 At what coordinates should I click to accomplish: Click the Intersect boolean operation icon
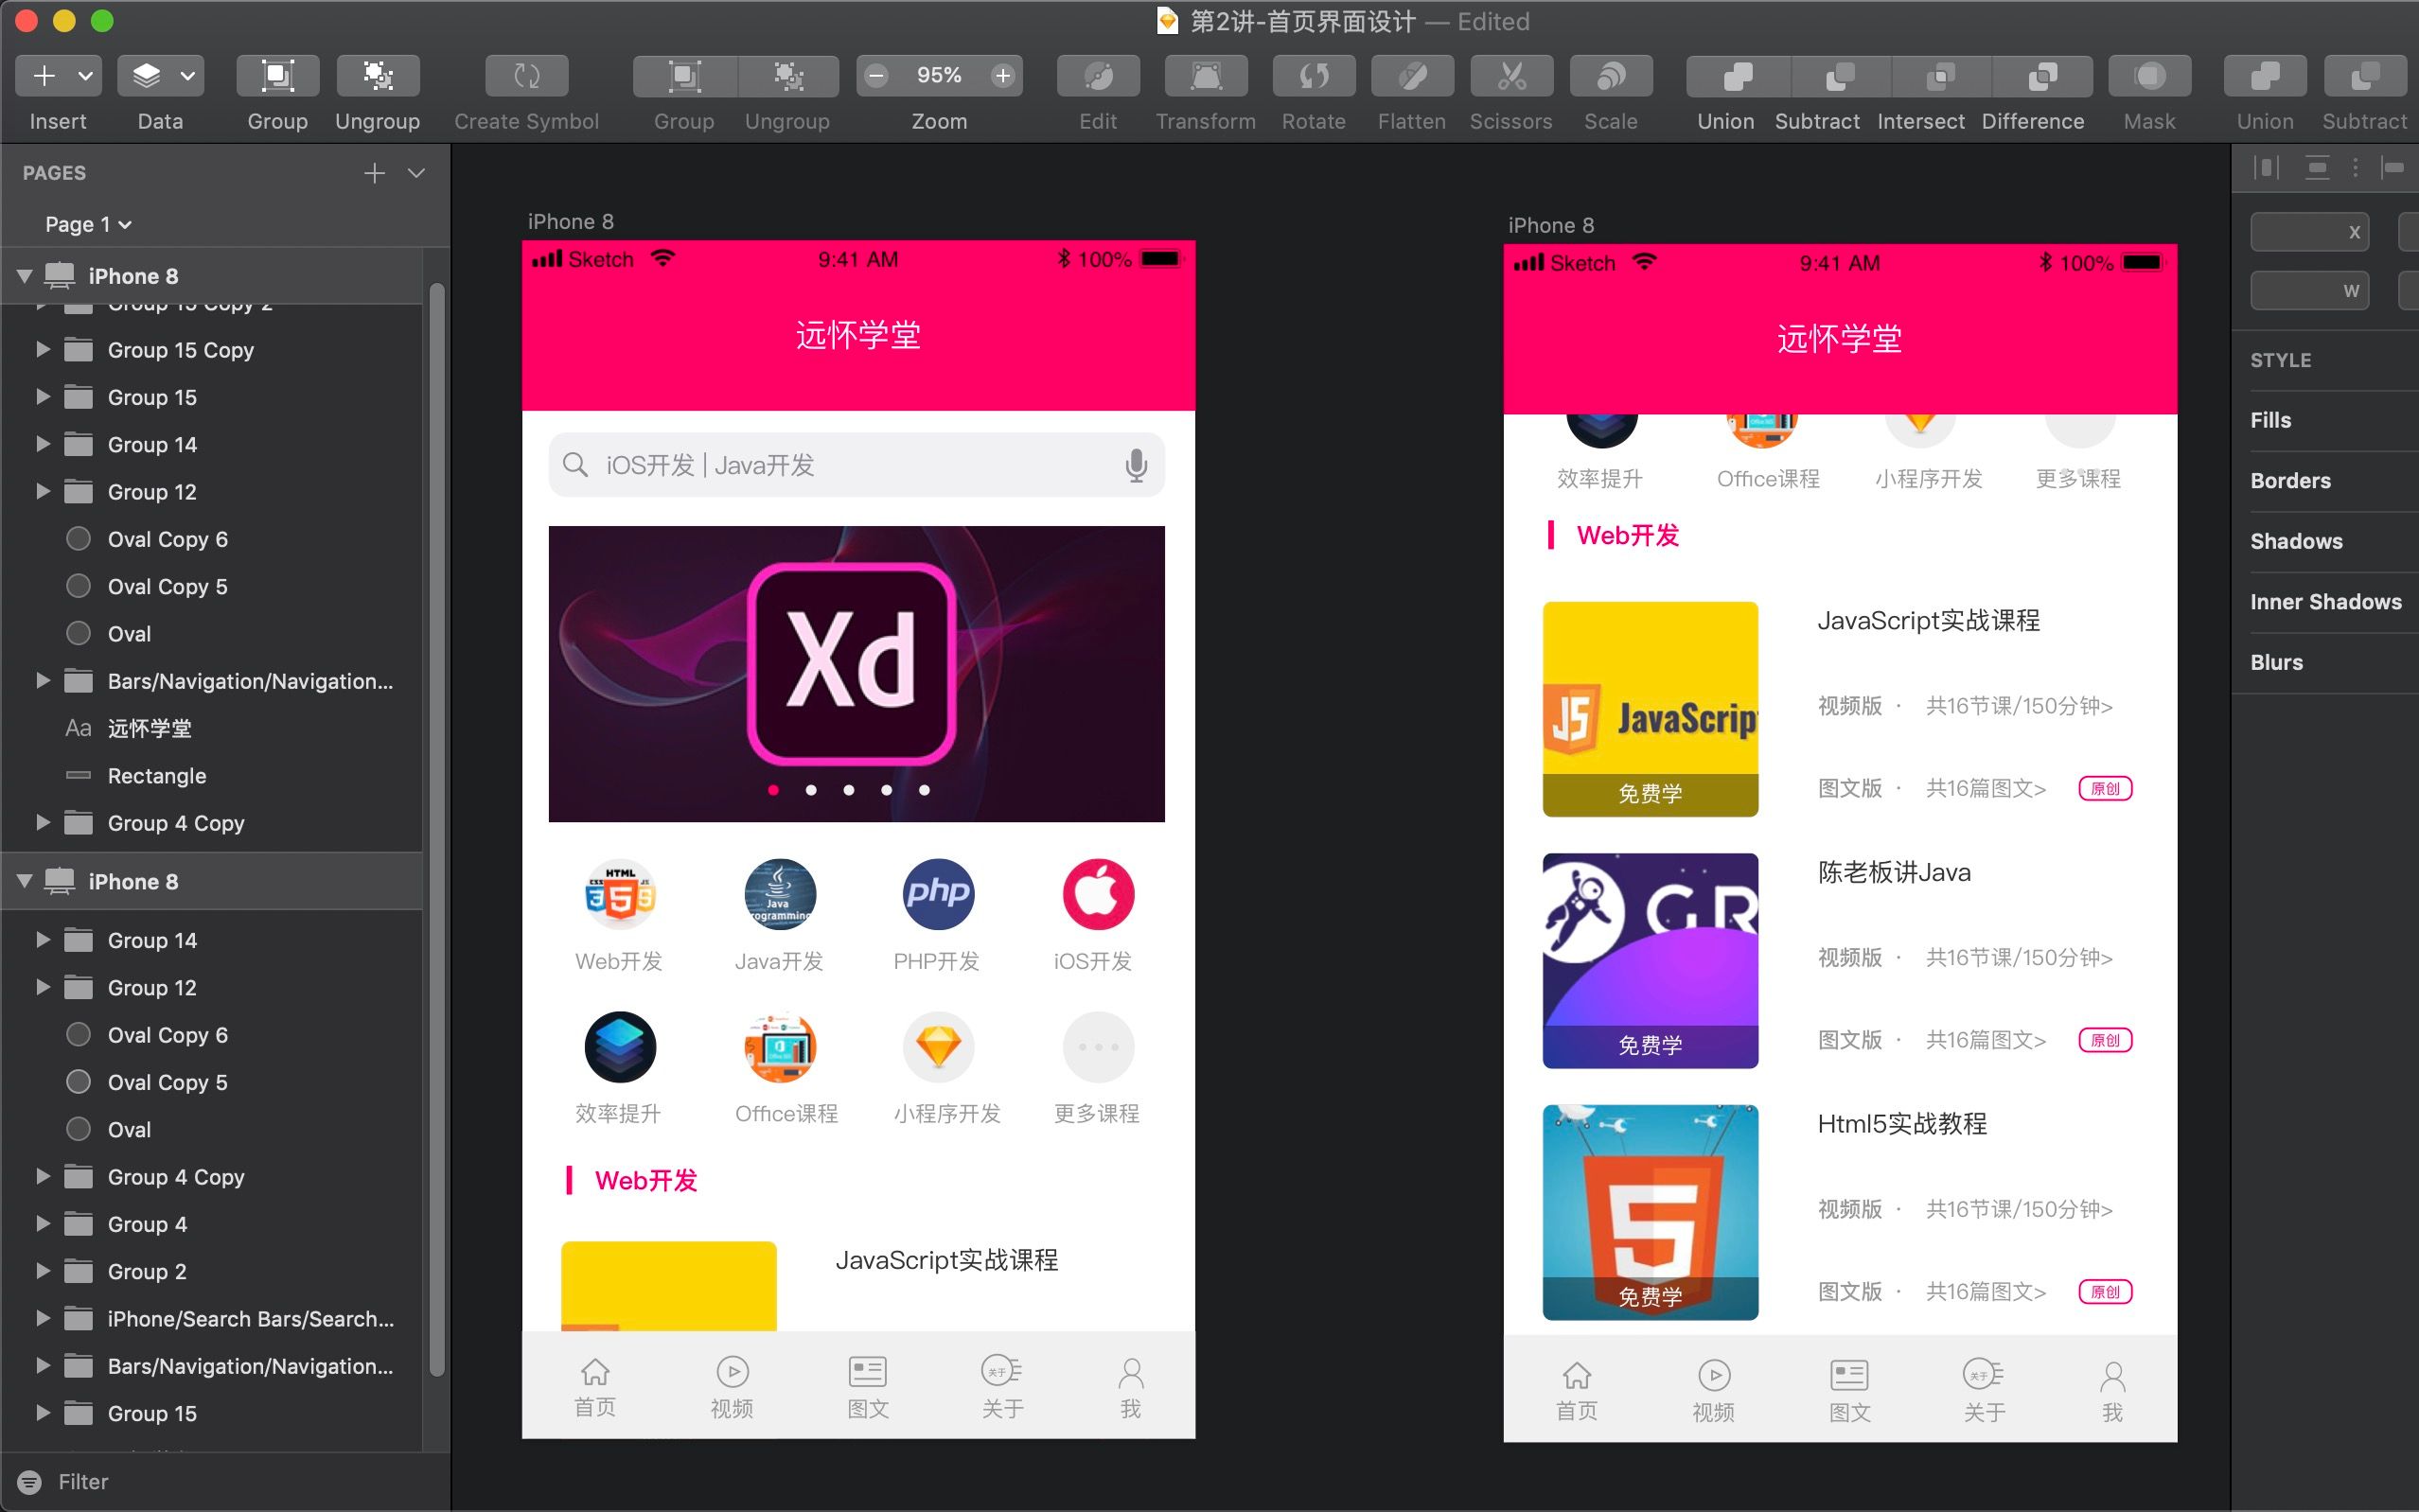pos(1940,76)
